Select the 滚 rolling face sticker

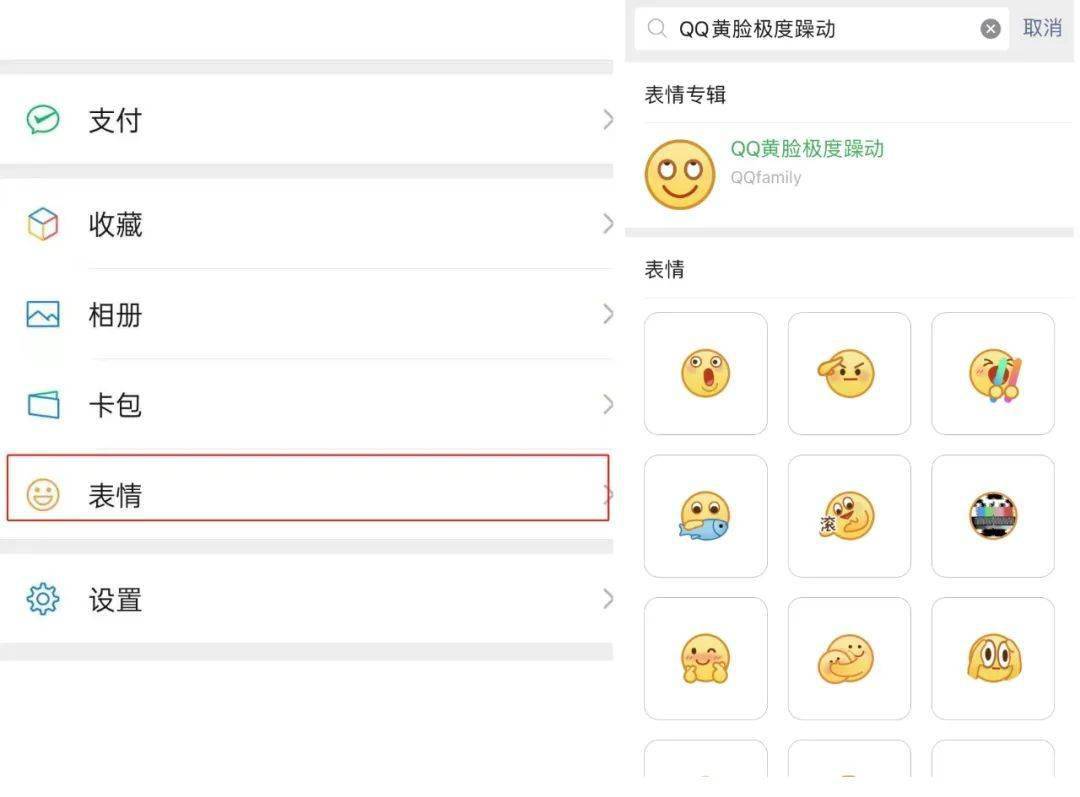[x=849, y=516]
